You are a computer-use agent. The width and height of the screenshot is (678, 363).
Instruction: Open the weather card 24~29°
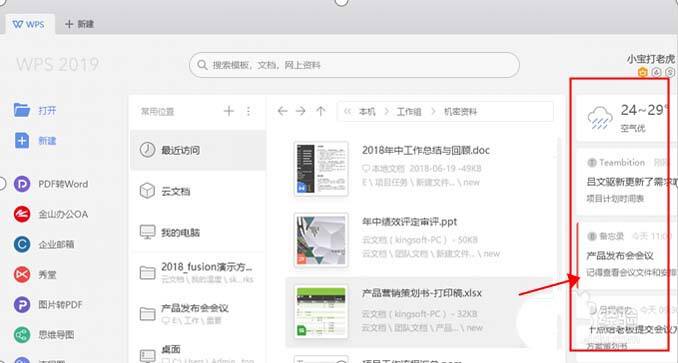click(626, 118)
